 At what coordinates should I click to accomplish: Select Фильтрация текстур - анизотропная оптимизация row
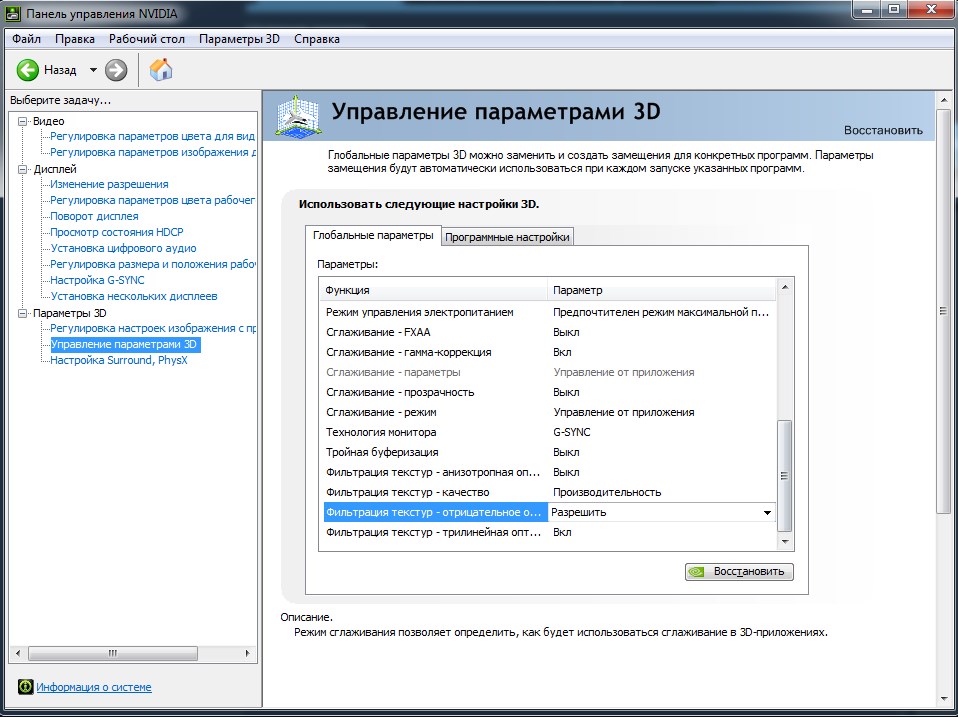(549, 473)
